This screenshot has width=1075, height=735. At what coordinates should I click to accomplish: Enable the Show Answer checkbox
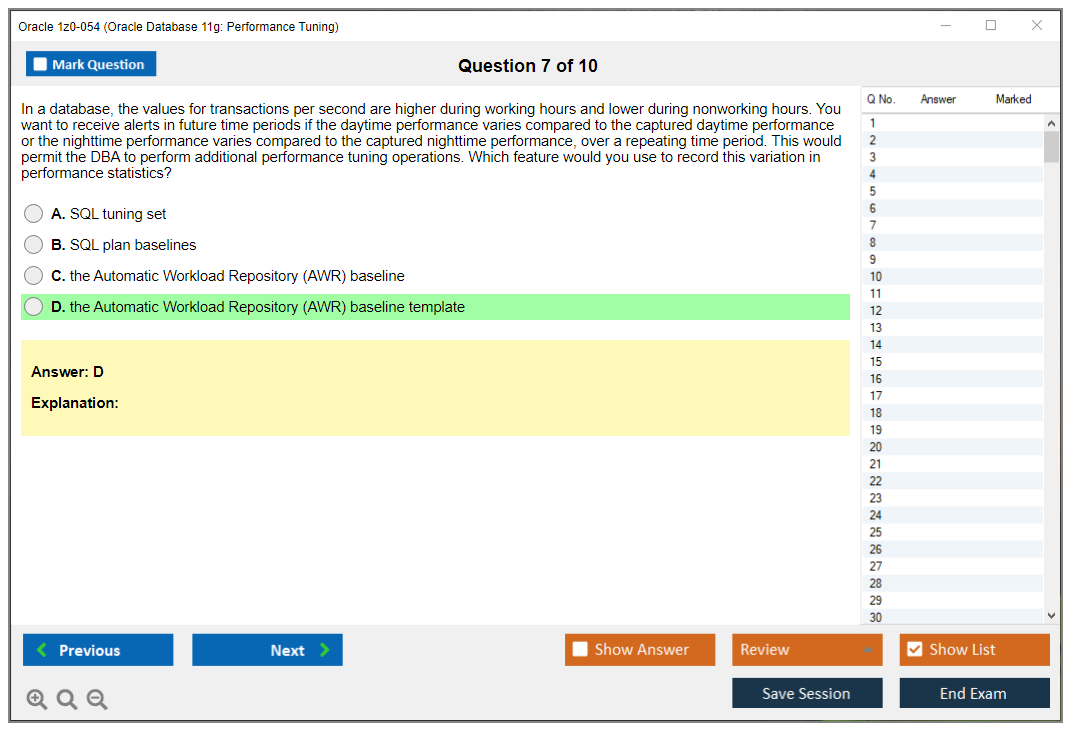(x=581, y=650)
